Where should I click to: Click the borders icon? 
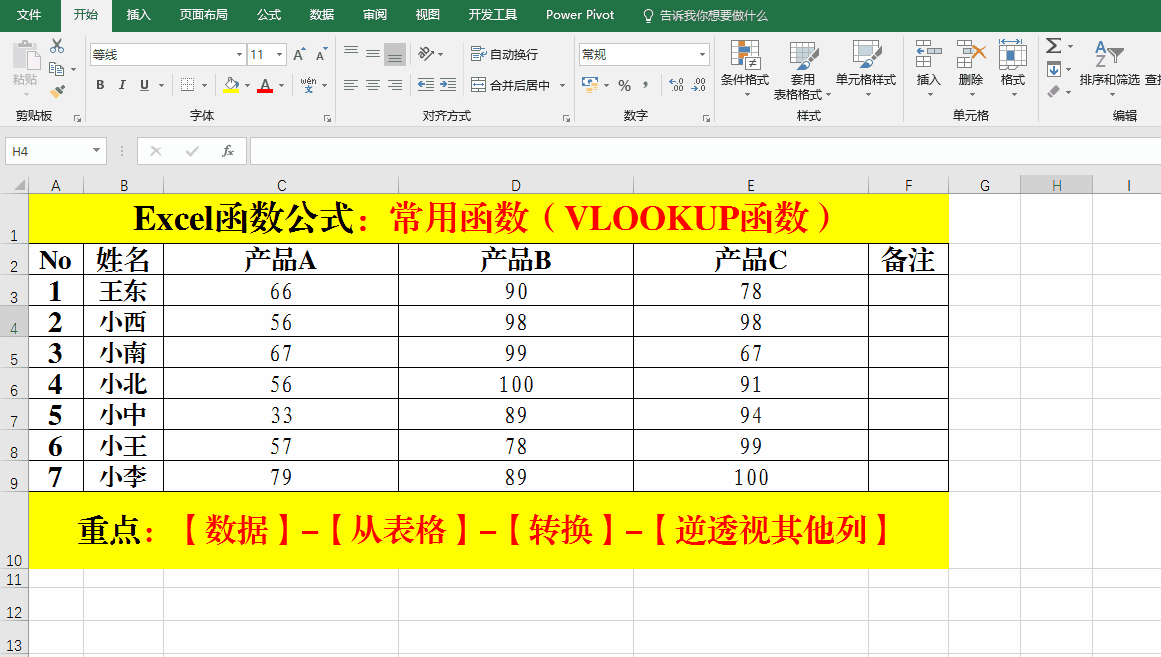tap(187, 85)
